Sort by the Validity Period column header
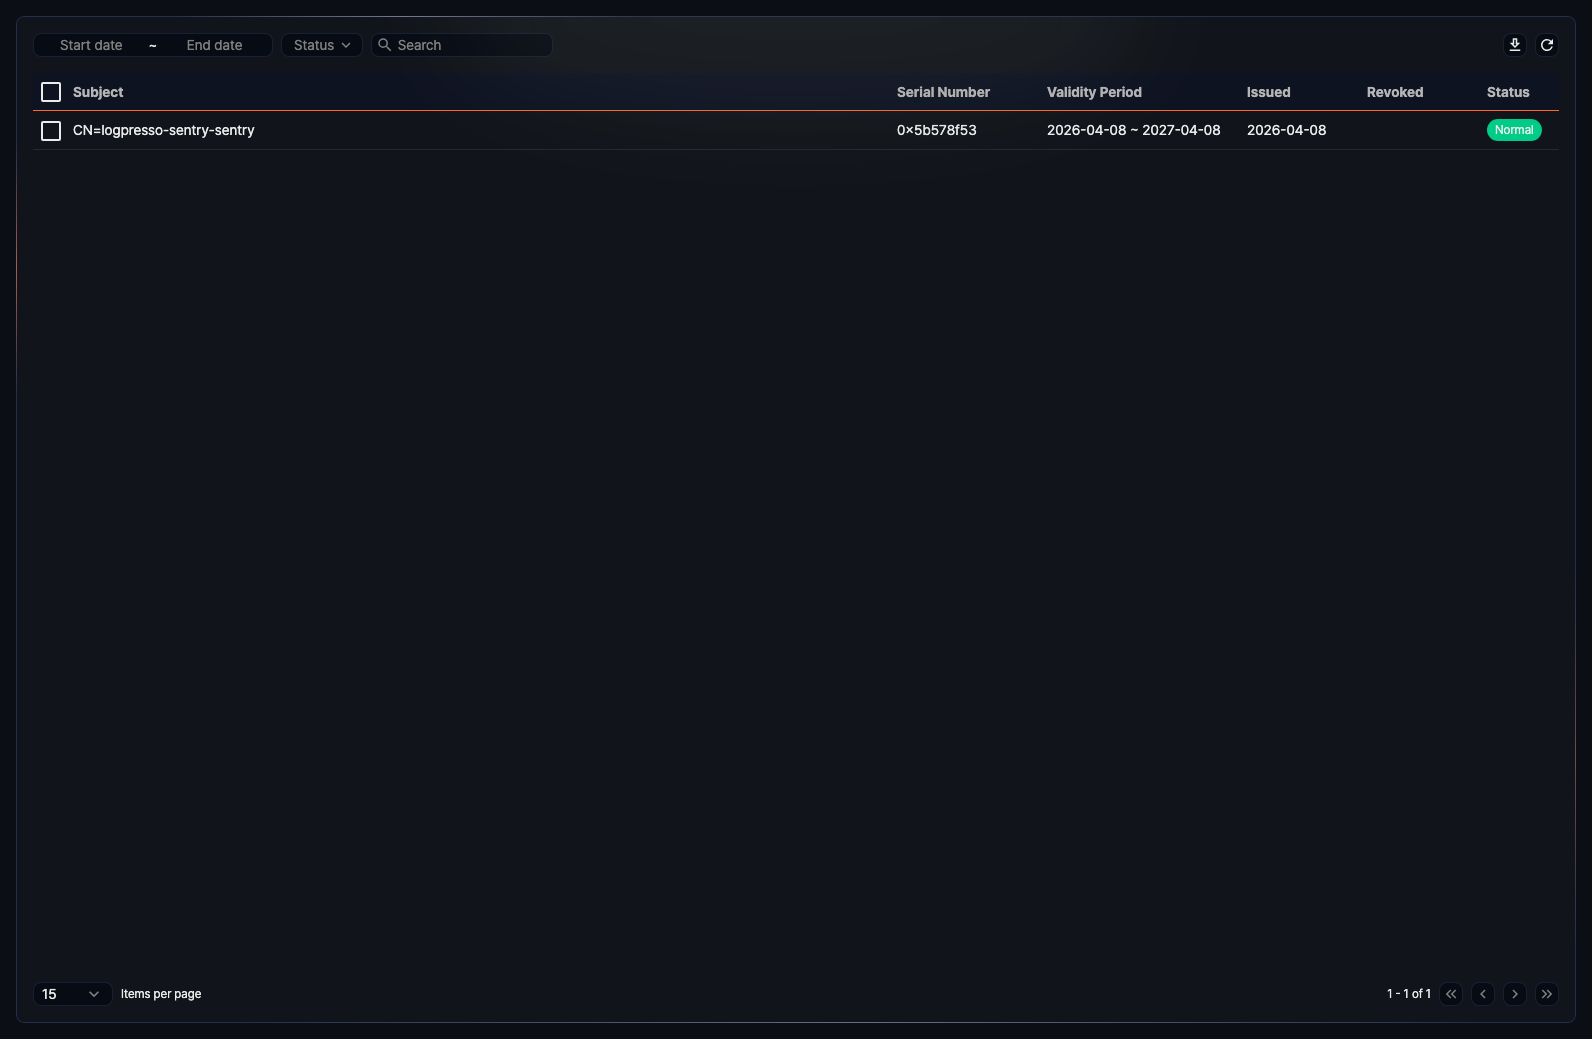This screenshot has width=1592, height=1039. (x=1094, y=92)
